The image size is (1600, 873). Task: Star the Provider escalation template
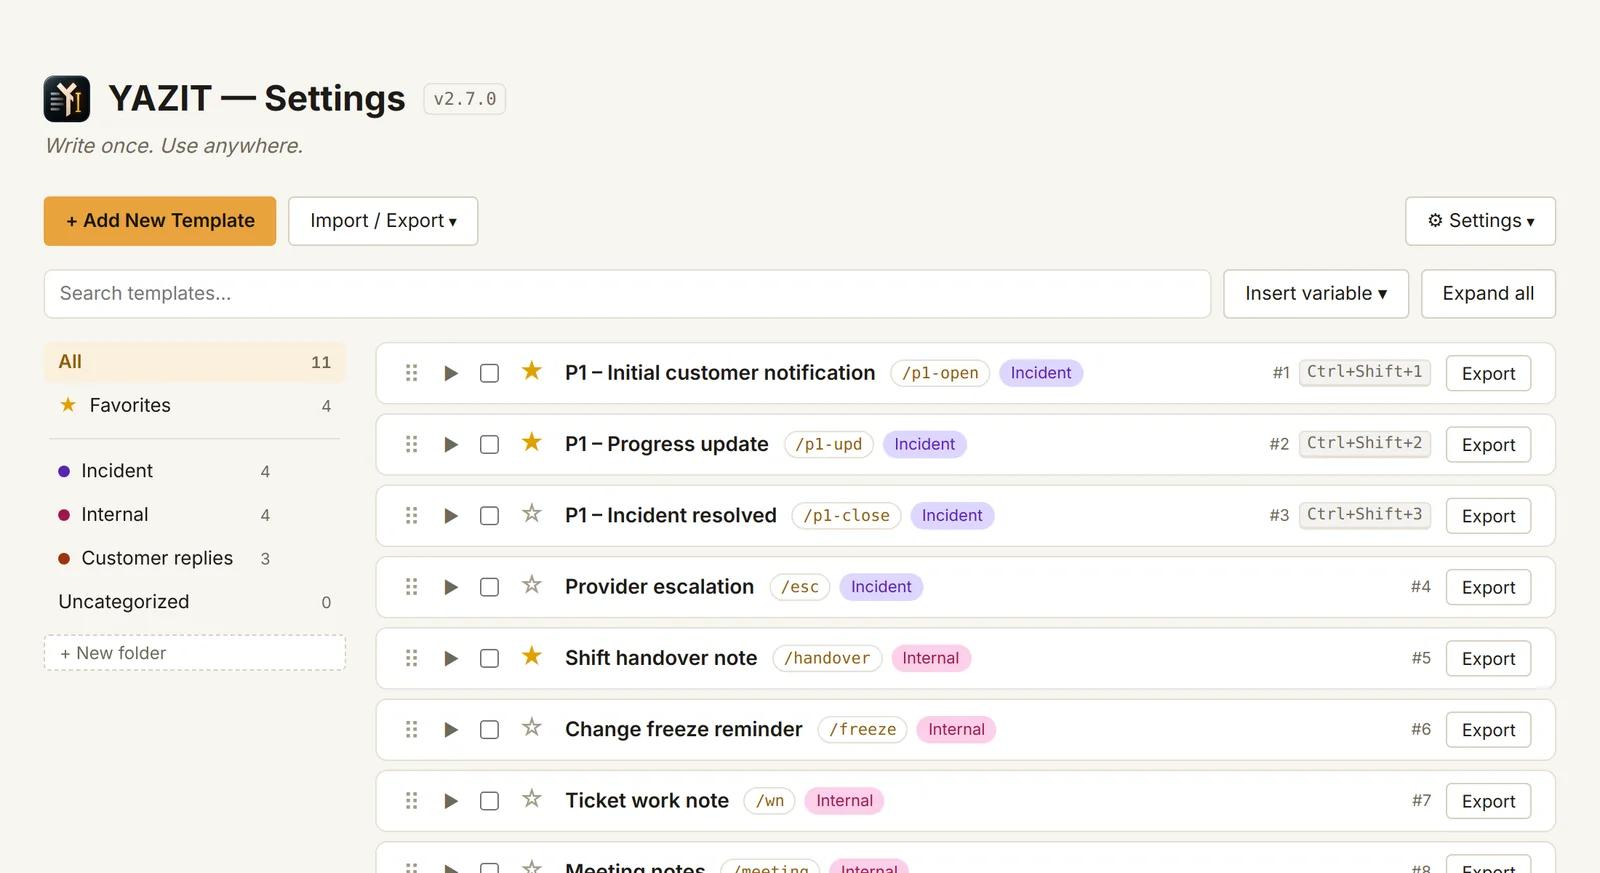pos(532,585)
